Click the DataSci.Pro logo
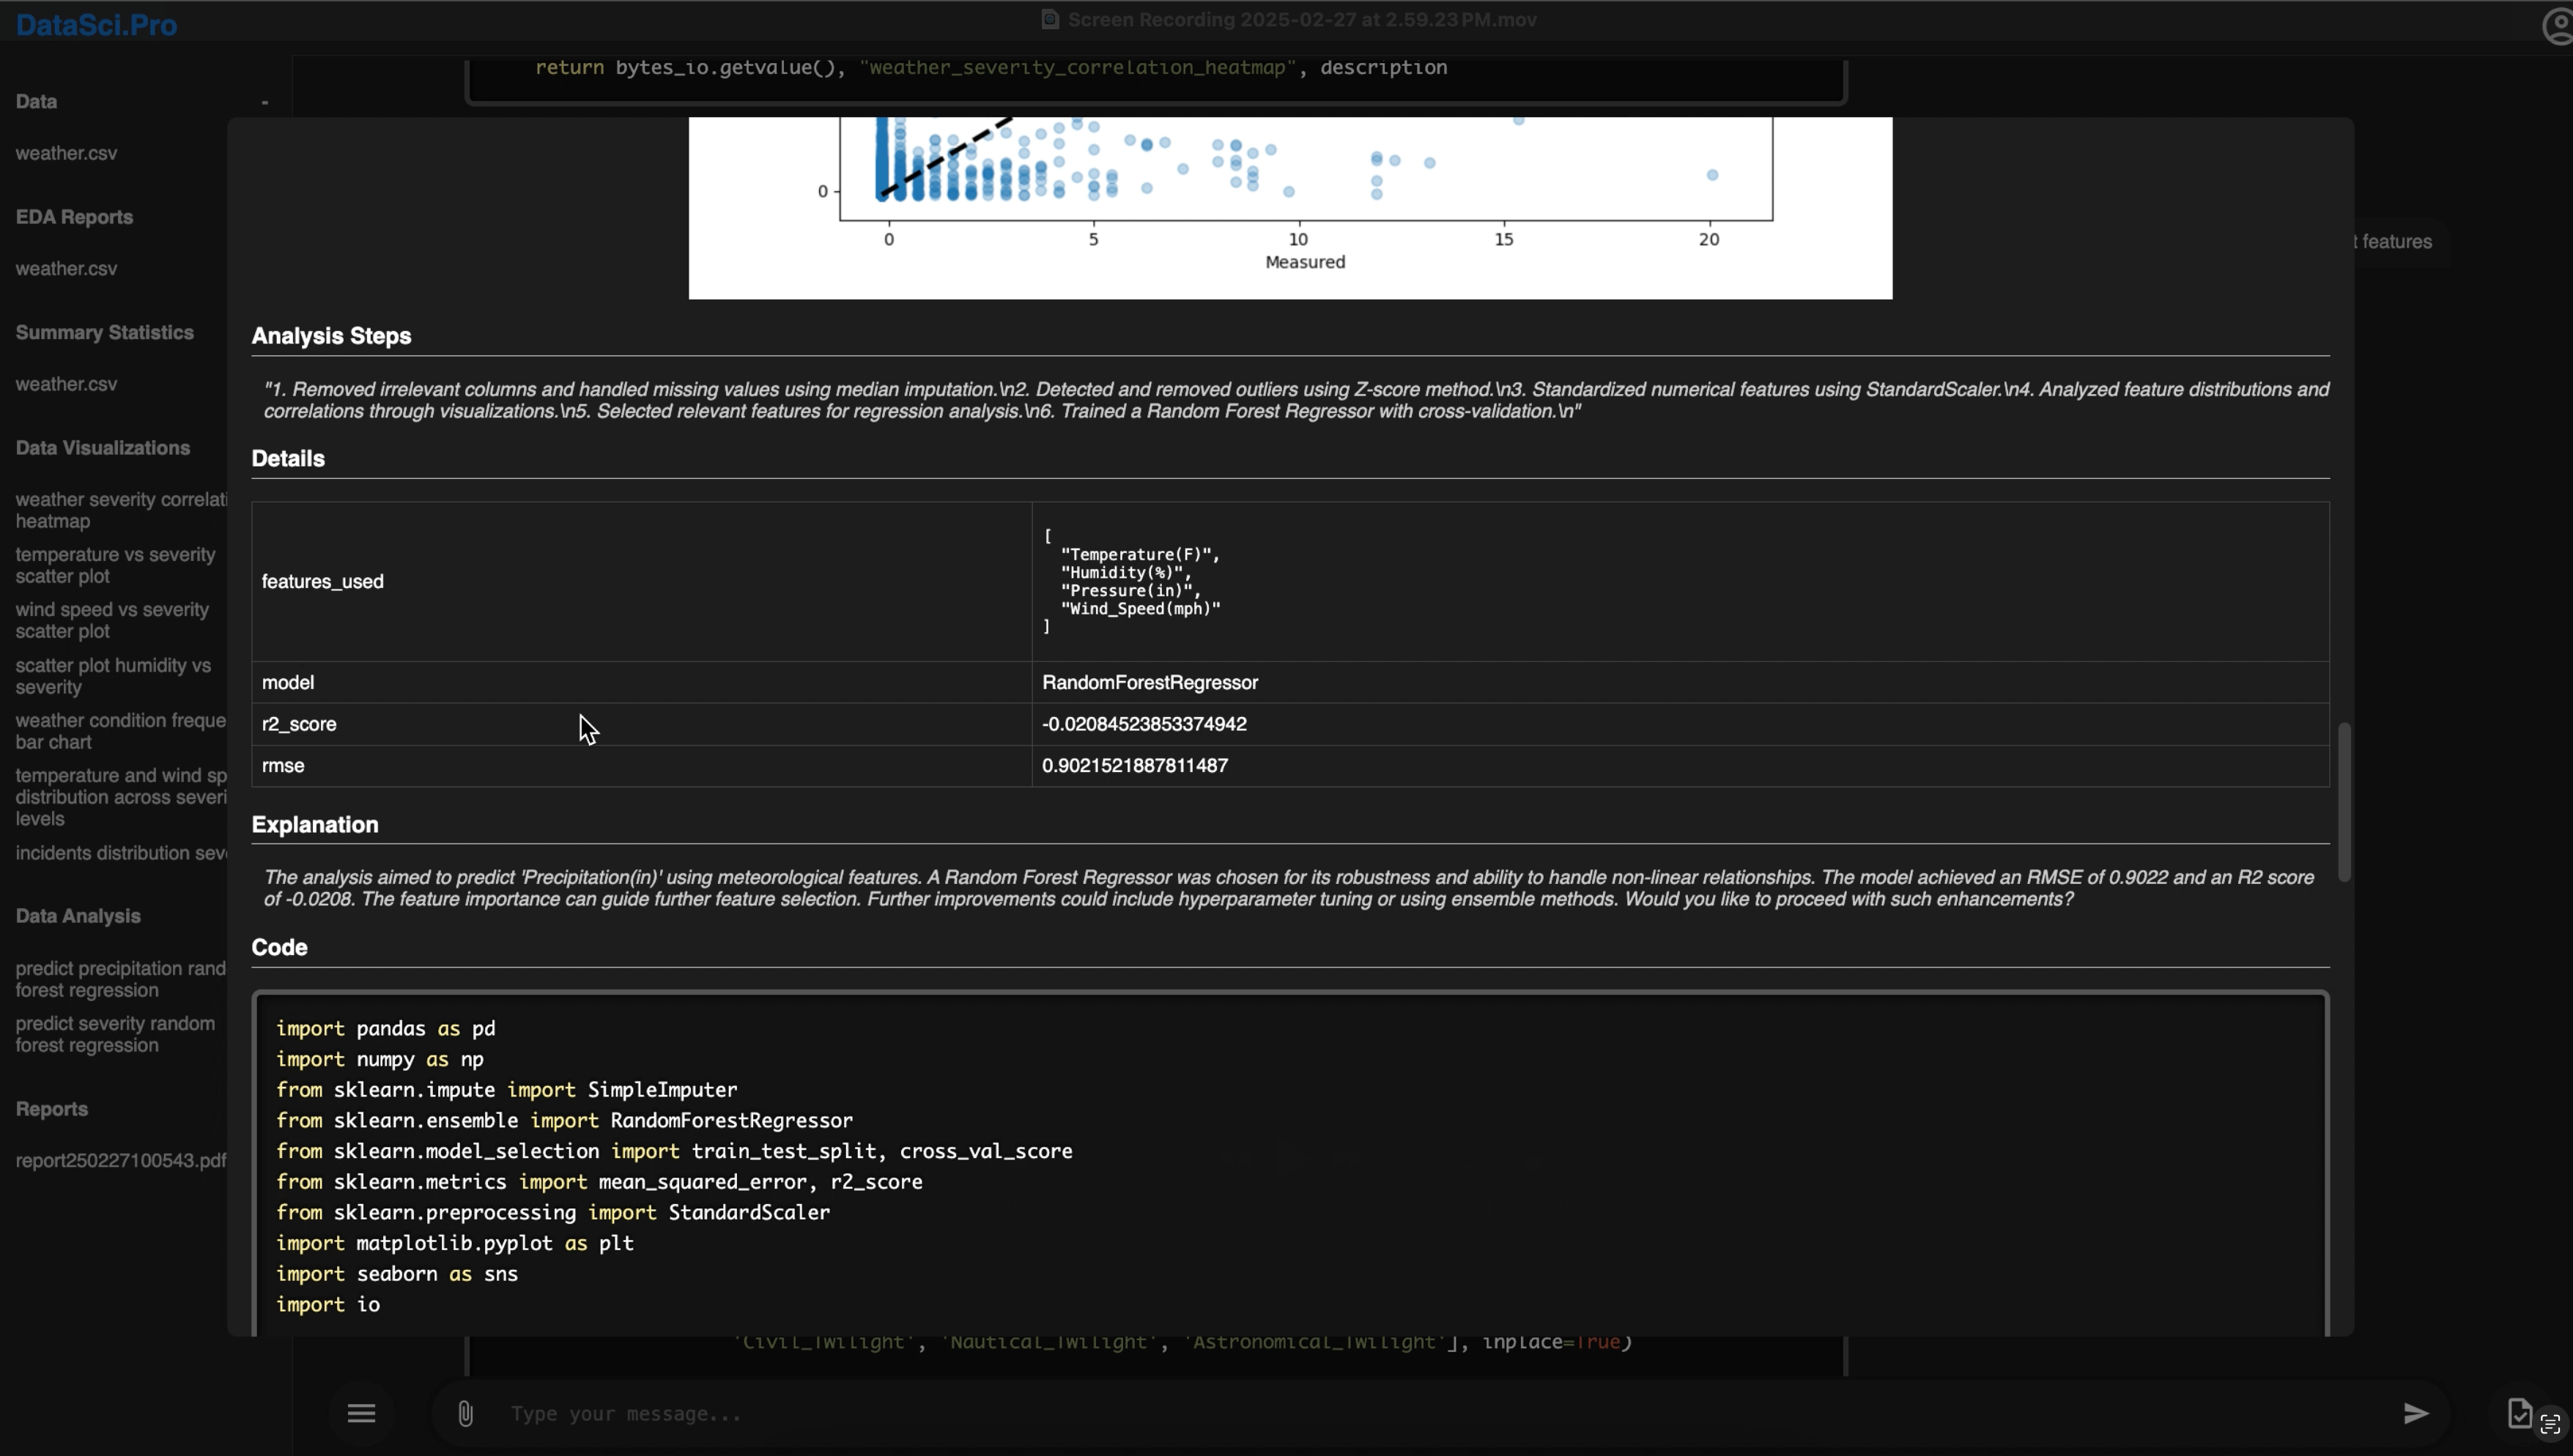The width and height of the screenshot is (2573, 1456). pyautogui.click(x=96, y=25)
